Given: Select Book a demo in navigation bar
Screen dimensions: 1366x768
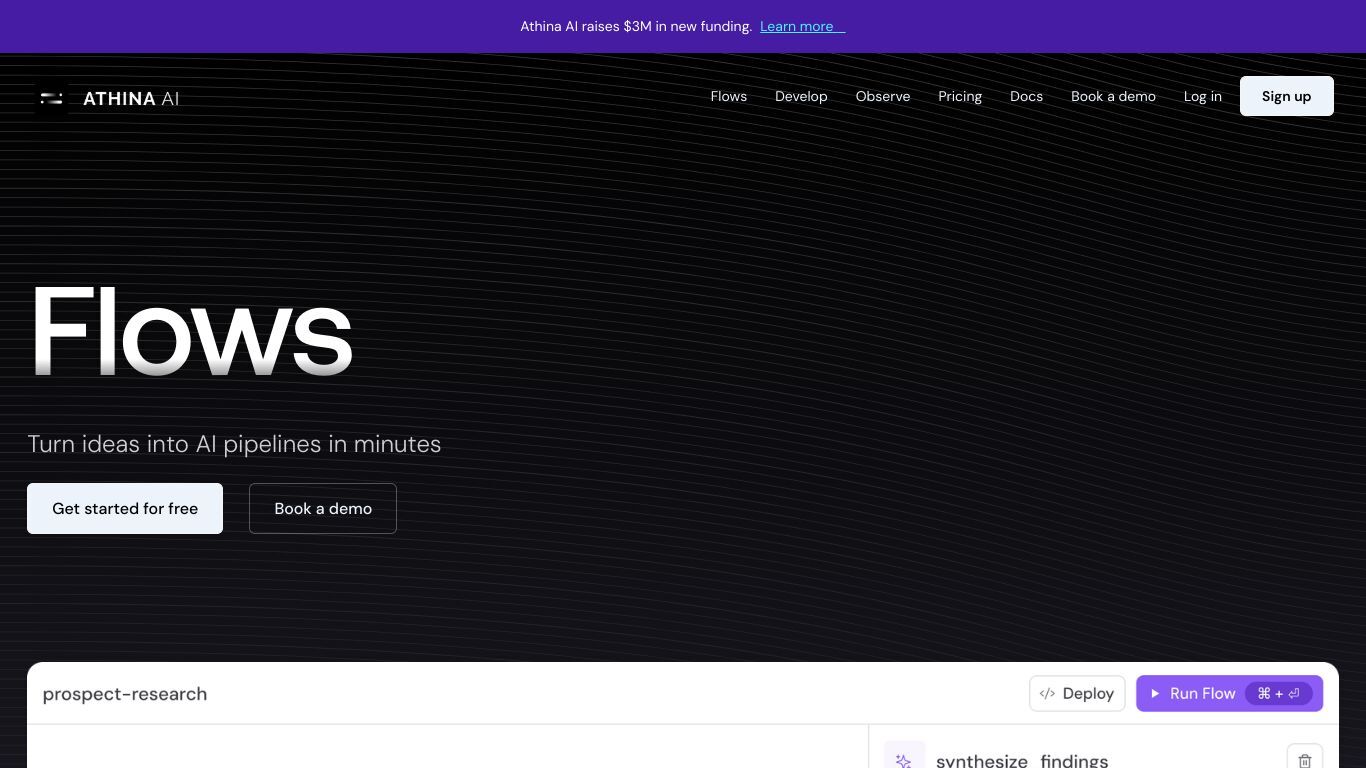Looking at the screenshot, I should [1113, 96].
